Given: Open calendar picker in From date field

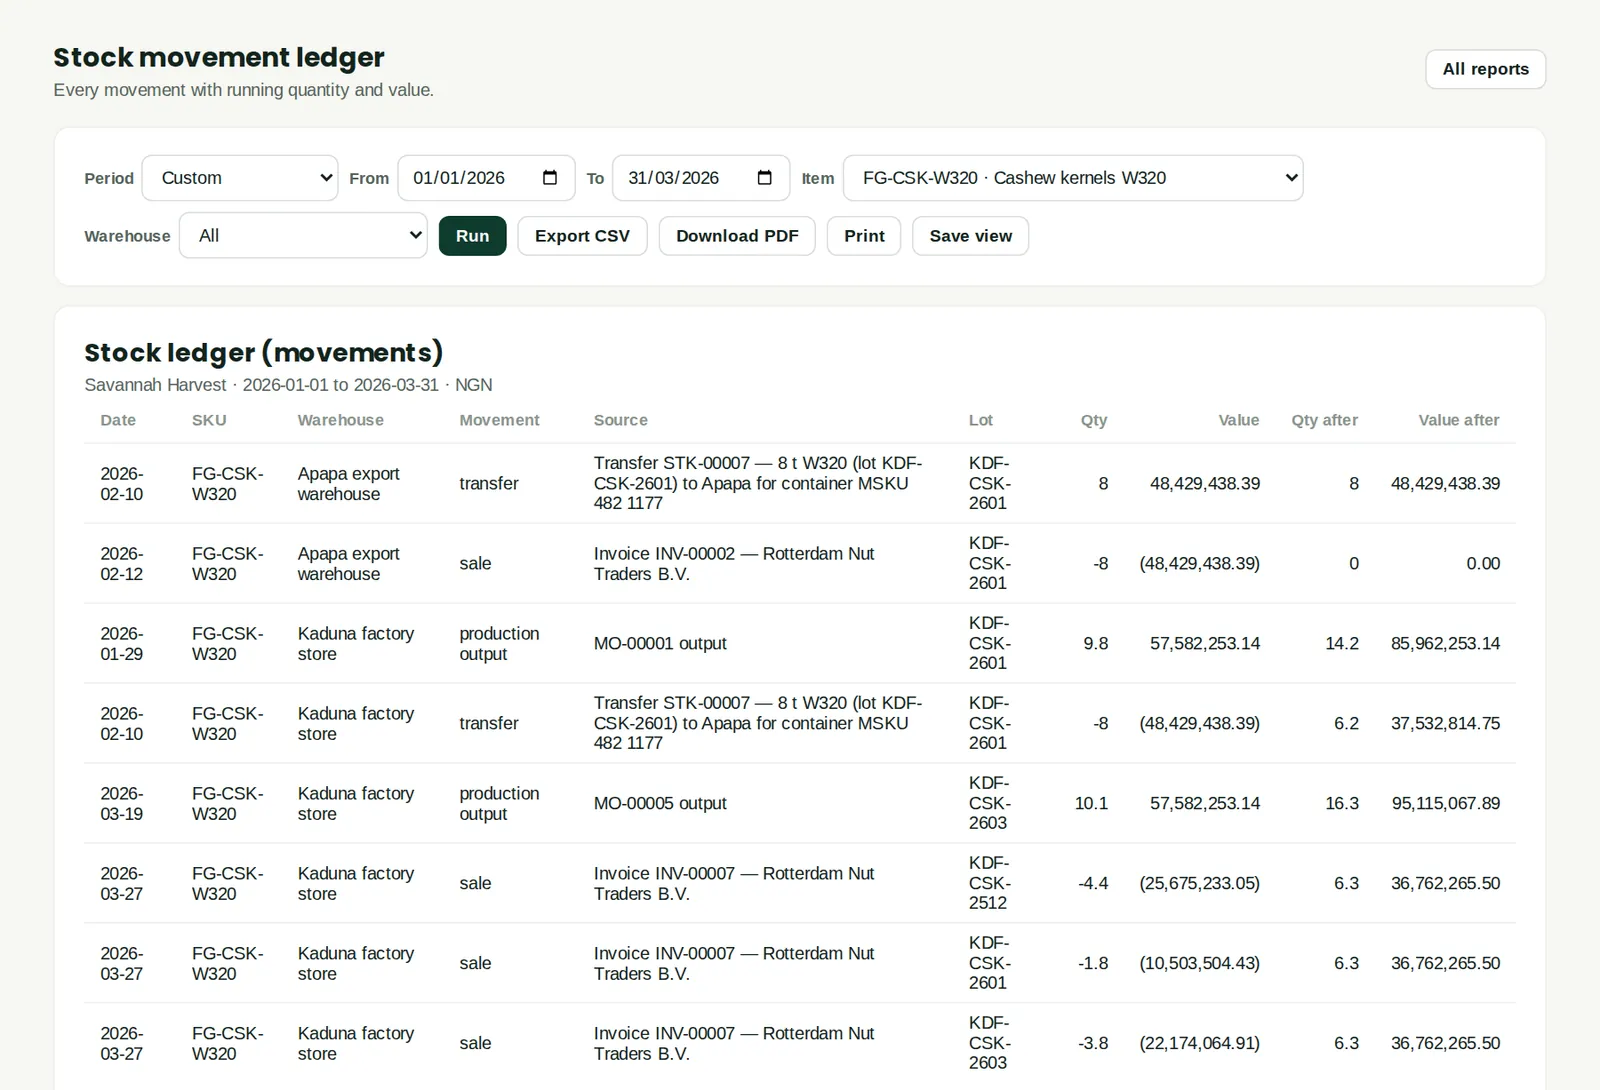Looking at the screenshot, I should tap(550, 178).
